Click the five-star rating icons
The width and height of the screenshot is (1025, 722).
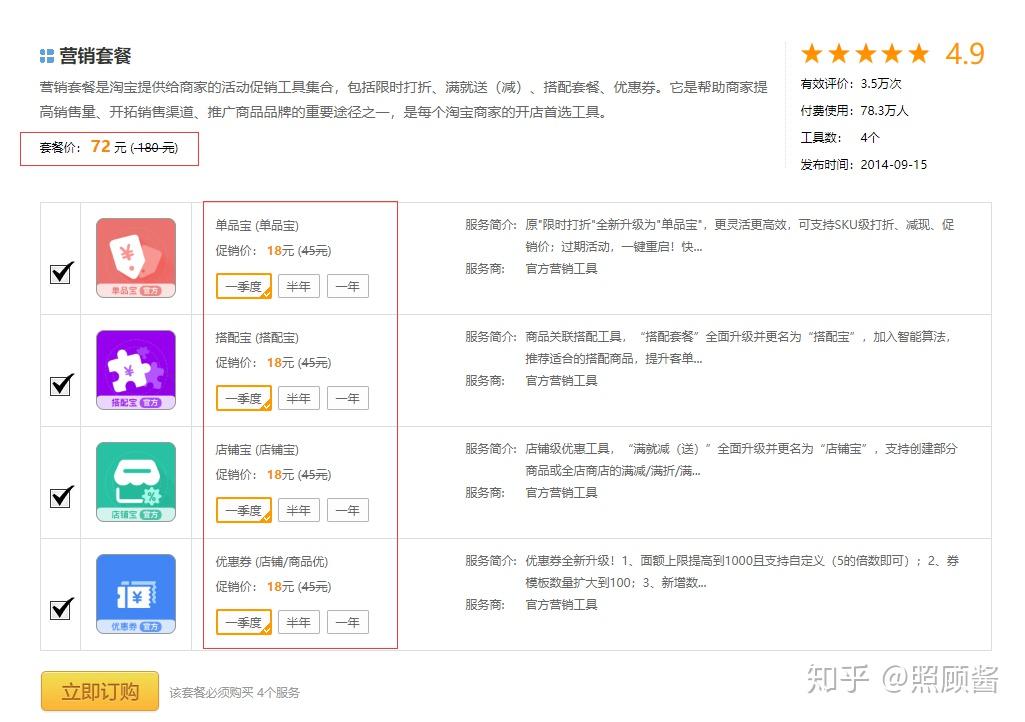865,54
